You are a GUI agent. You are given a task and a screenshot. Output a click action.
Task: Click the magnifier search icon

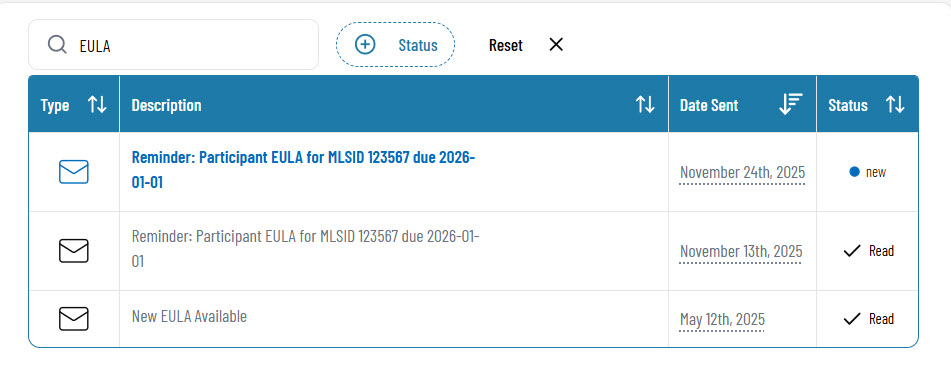pyautogui.click(x=57, y=44)
